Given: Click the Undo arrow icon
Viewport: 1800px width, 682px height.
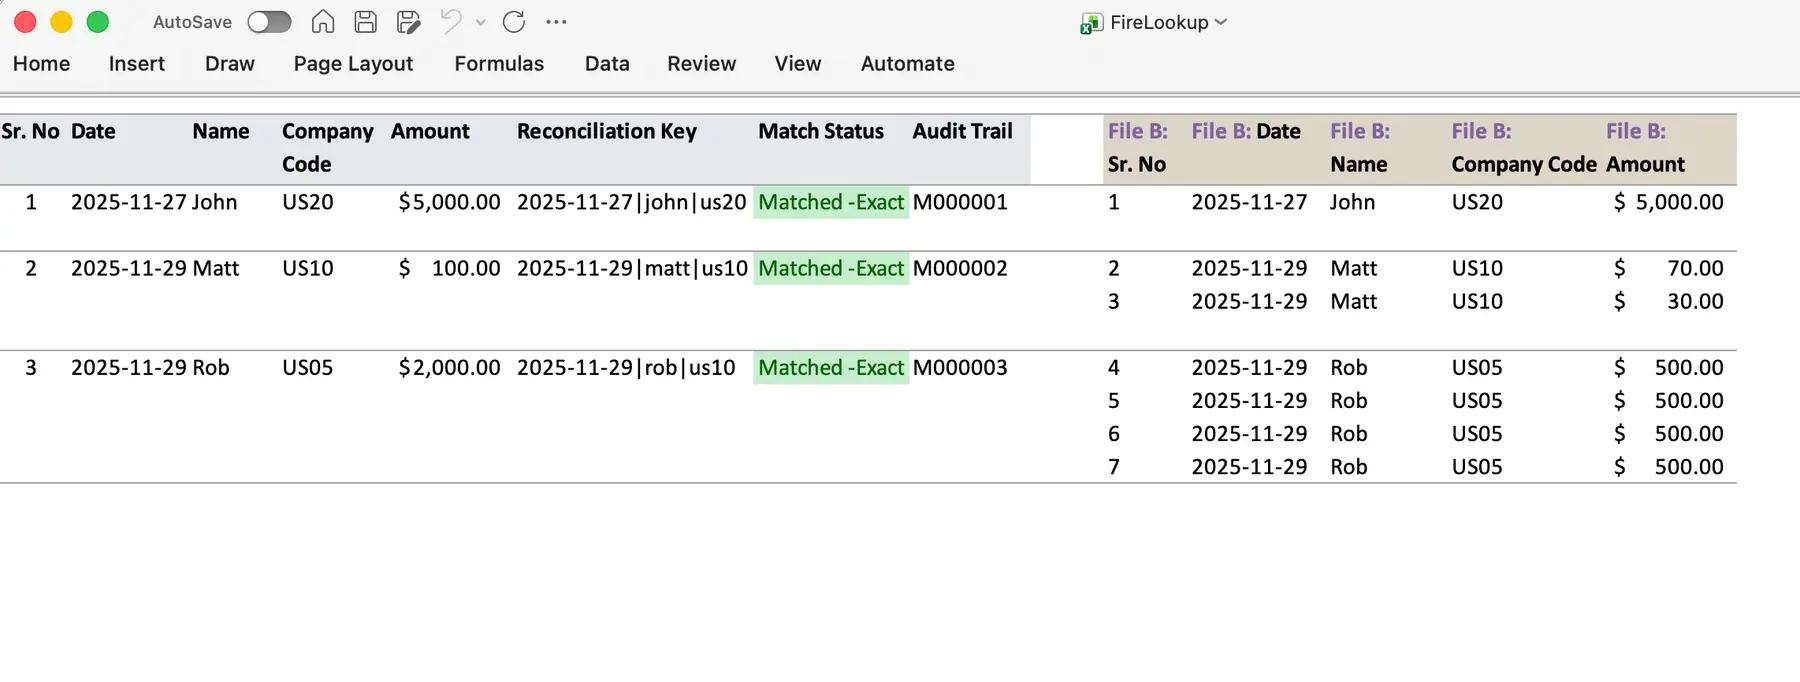Looking at the screenshot, I should 451,22.
